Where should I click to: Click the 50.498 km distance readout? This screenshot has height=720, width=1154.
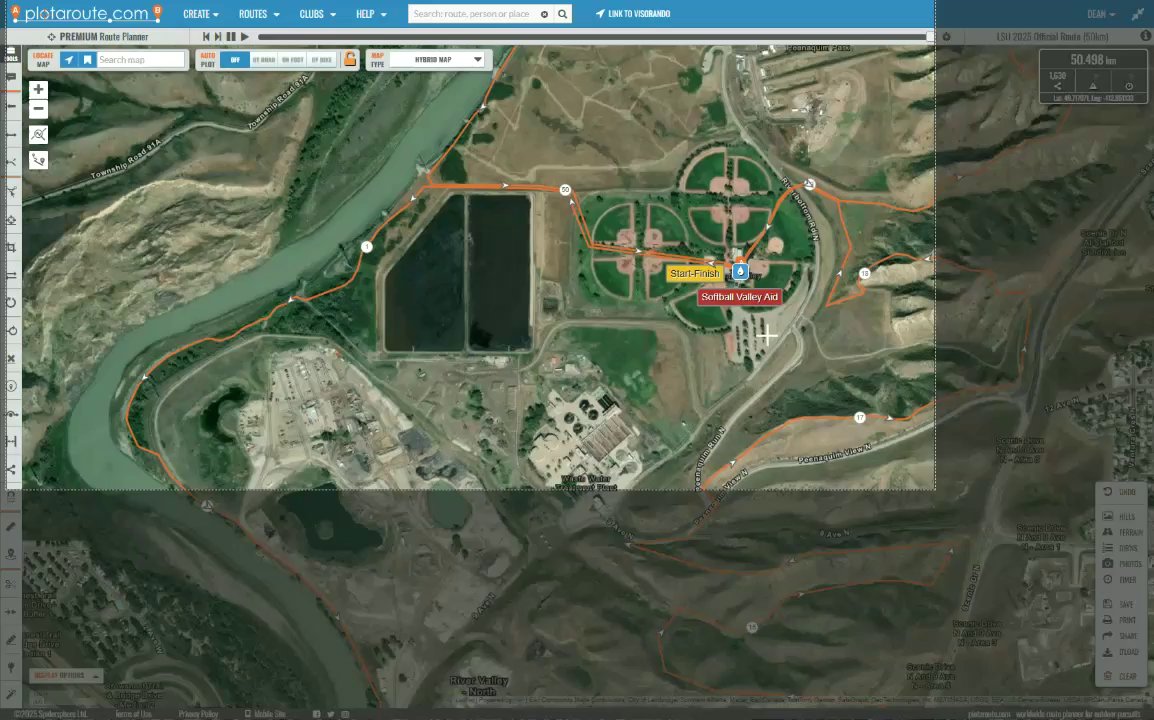coord(1093,60)
